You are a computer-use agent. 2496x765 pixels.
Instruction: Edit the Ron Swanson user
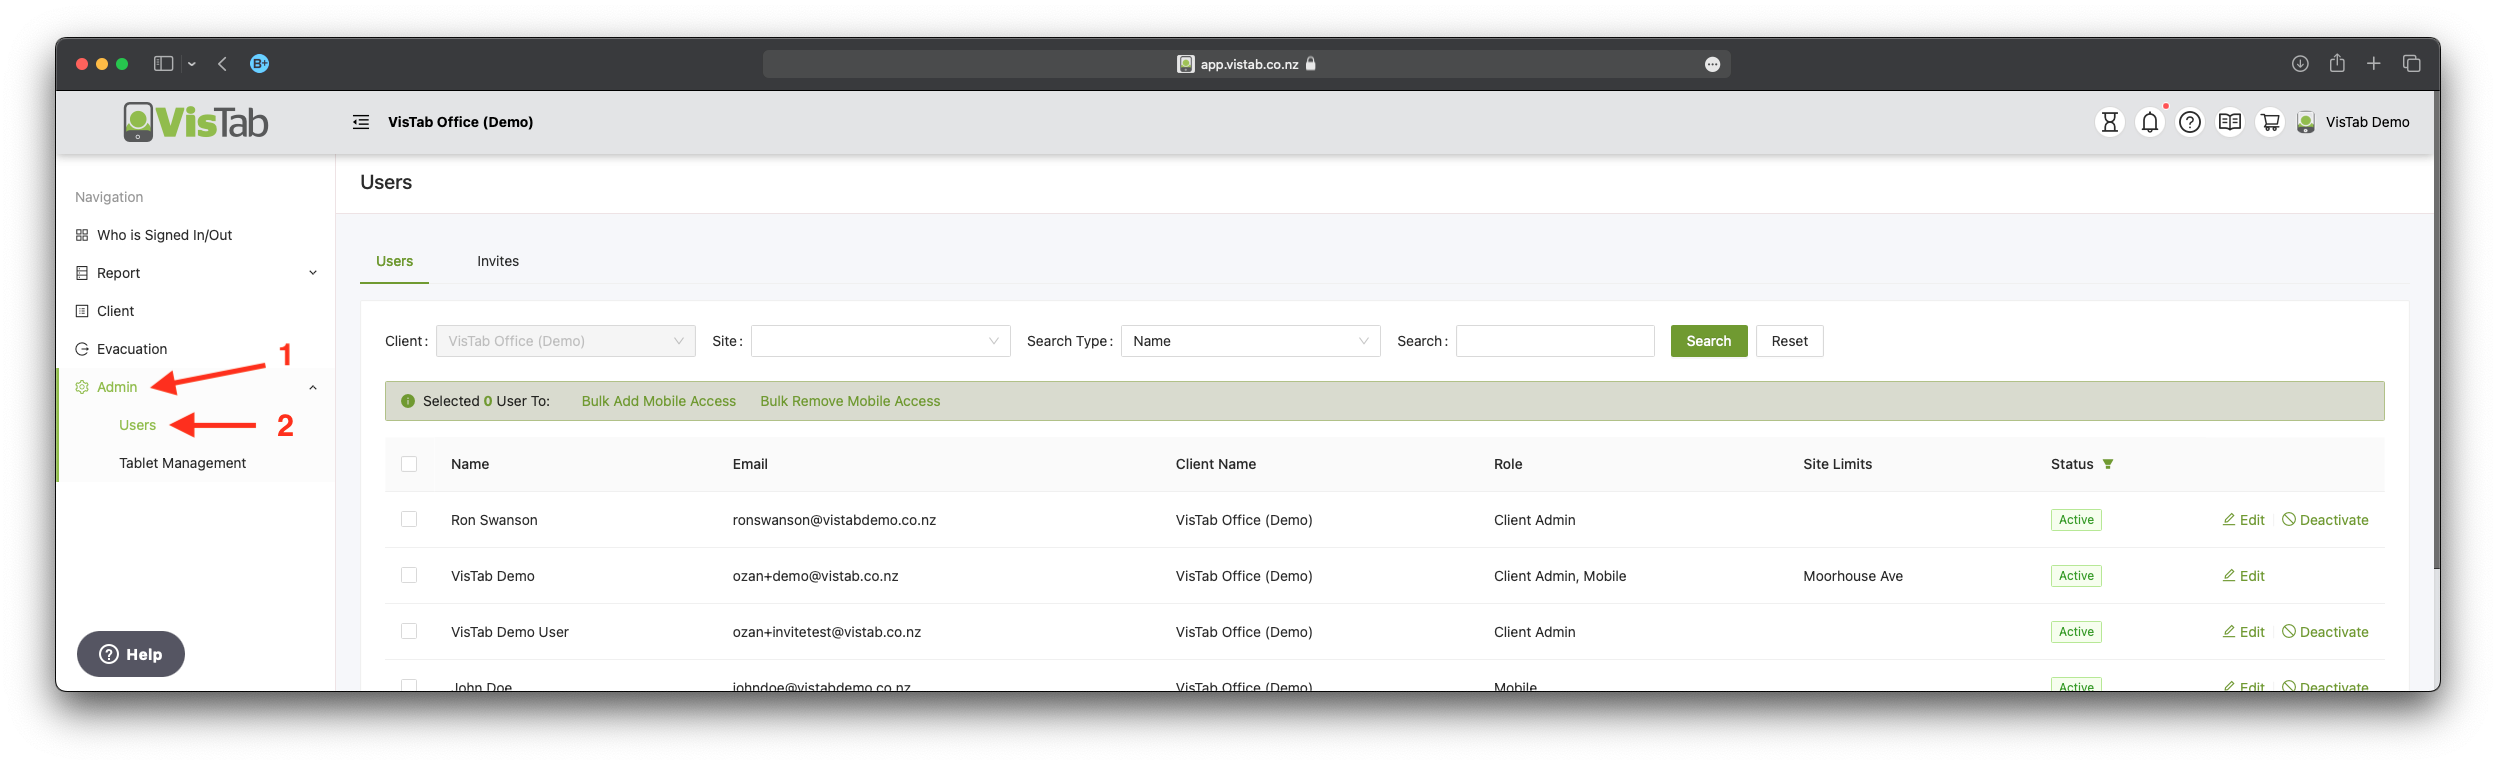(2243, 520)
